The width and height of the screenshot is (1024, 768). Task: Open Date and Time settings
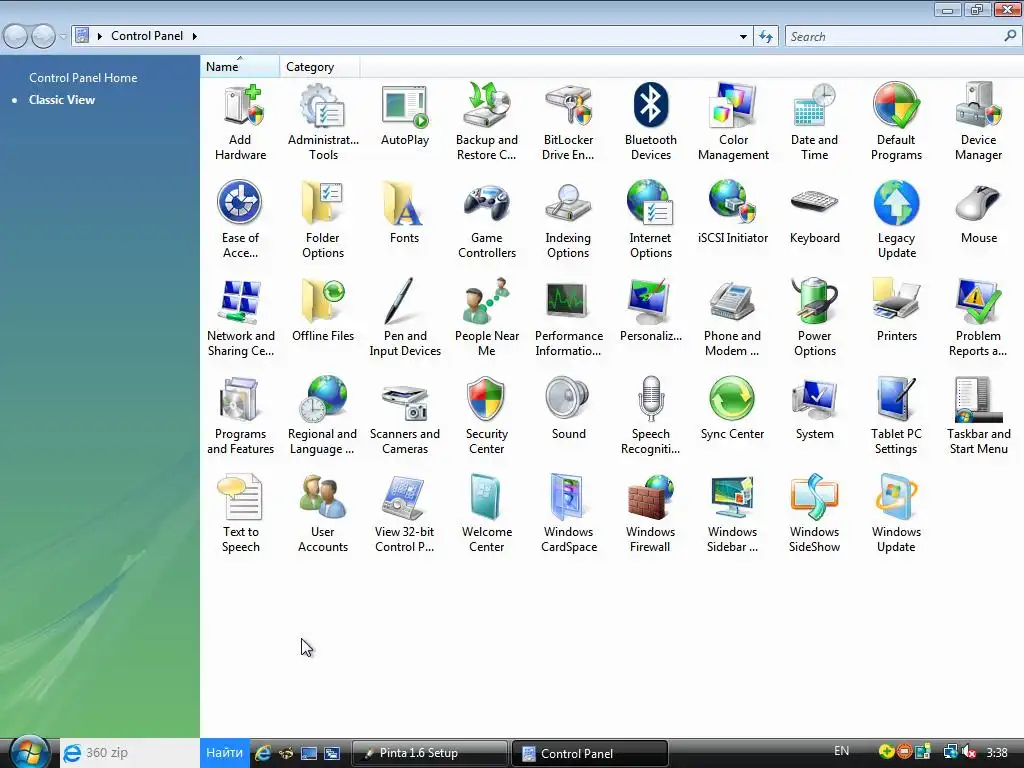click(x=814, y=121)
